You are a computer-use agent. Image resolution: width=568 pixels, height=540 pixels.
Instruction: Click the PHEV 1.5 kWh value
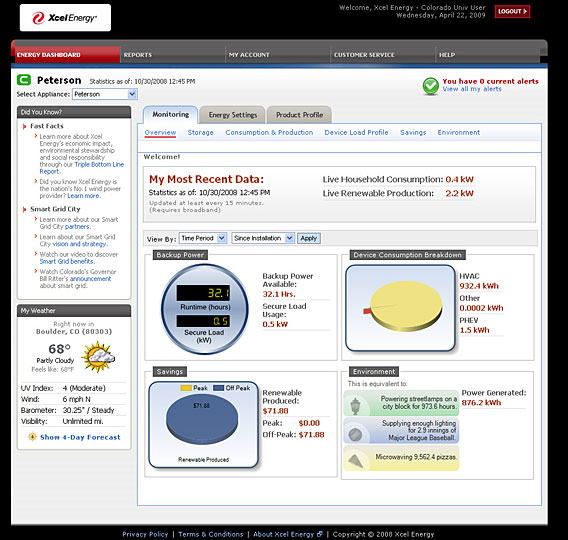[474, 330]
